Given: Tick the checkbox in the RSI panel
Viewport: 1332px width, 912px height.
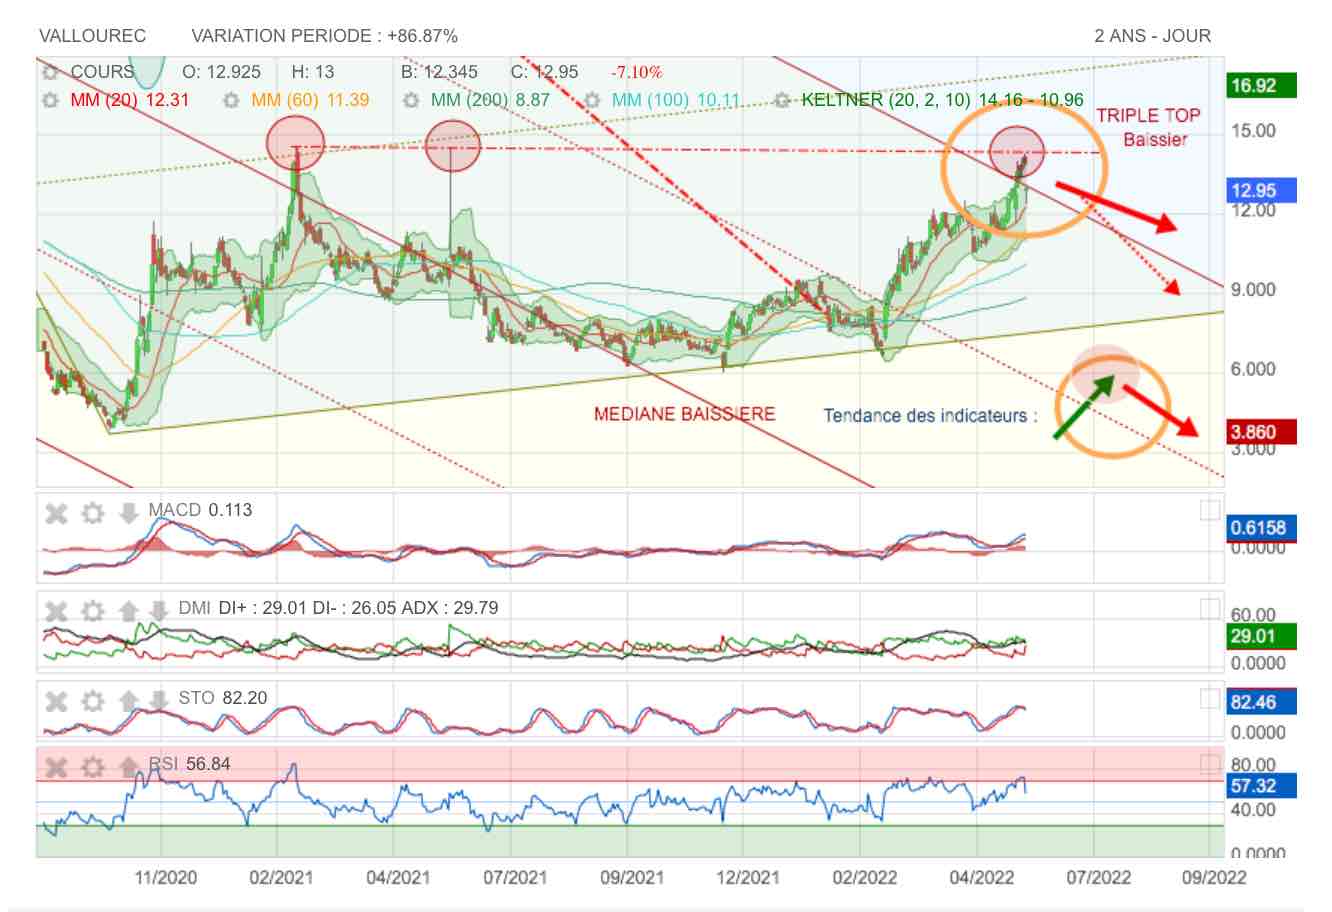Looking at the screenshot, I should [1210, 765].
